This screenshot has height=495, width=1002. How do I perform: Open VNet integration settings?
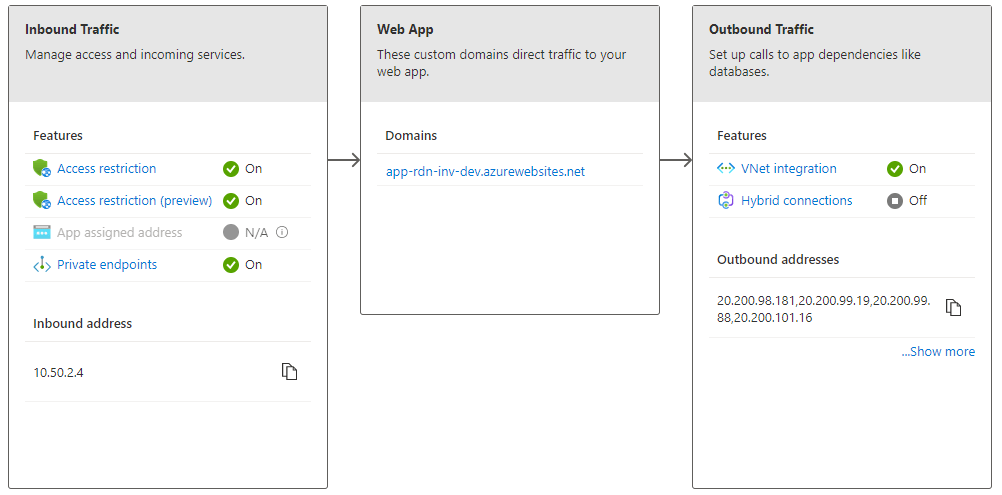pyautogui.click(x=788, y=169)
